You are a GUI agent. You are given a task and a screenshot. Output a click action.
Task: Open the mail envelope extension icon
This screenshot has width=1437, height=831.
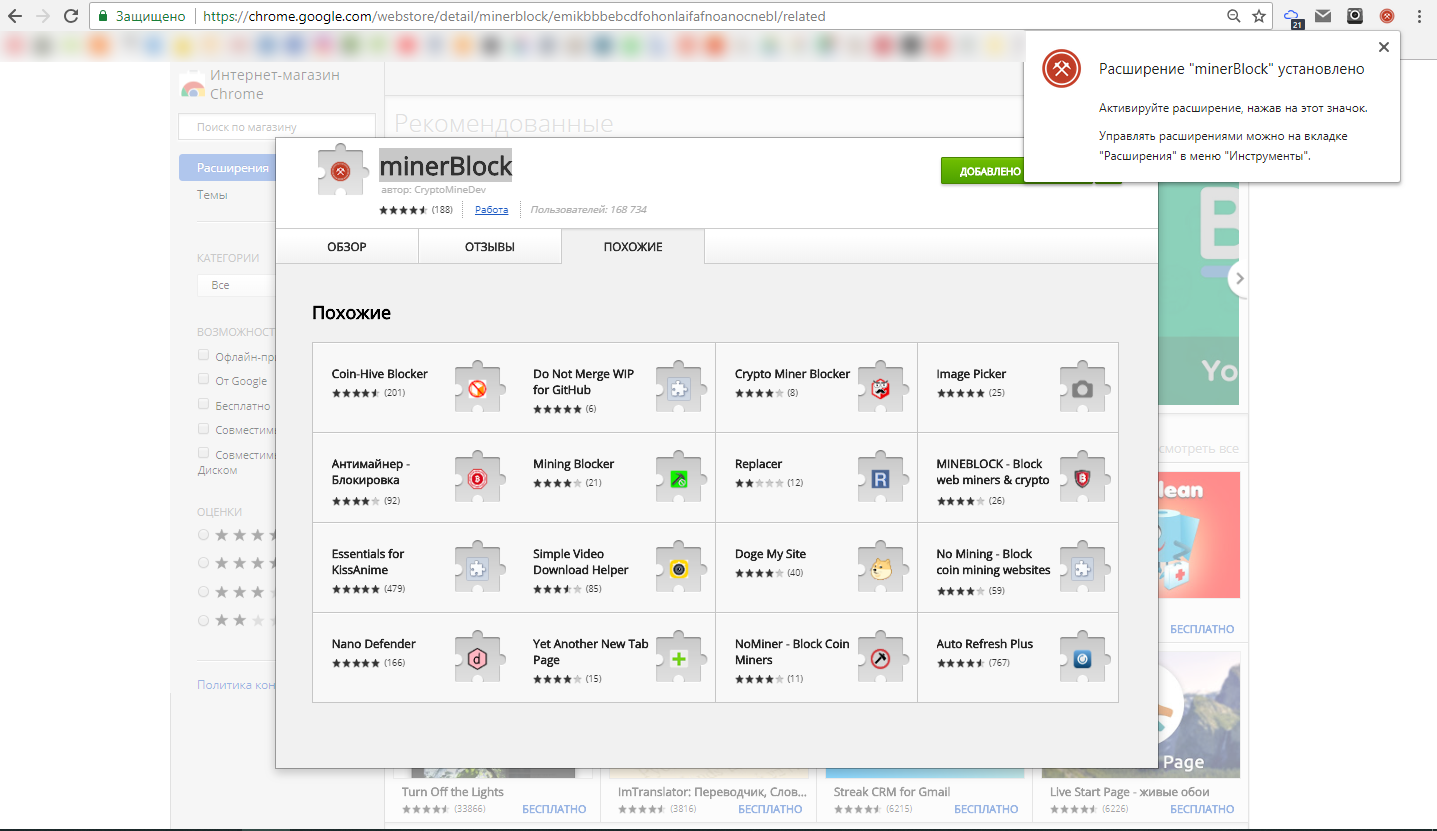(1323, 16)
